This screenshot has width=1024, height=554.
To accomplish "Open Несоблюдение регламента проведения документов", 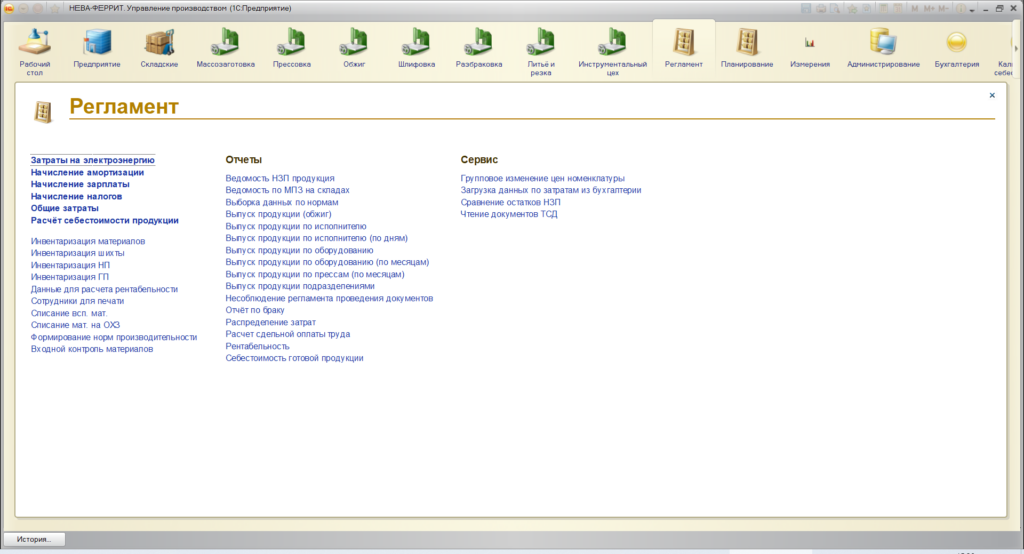I will tap(329, 298).
